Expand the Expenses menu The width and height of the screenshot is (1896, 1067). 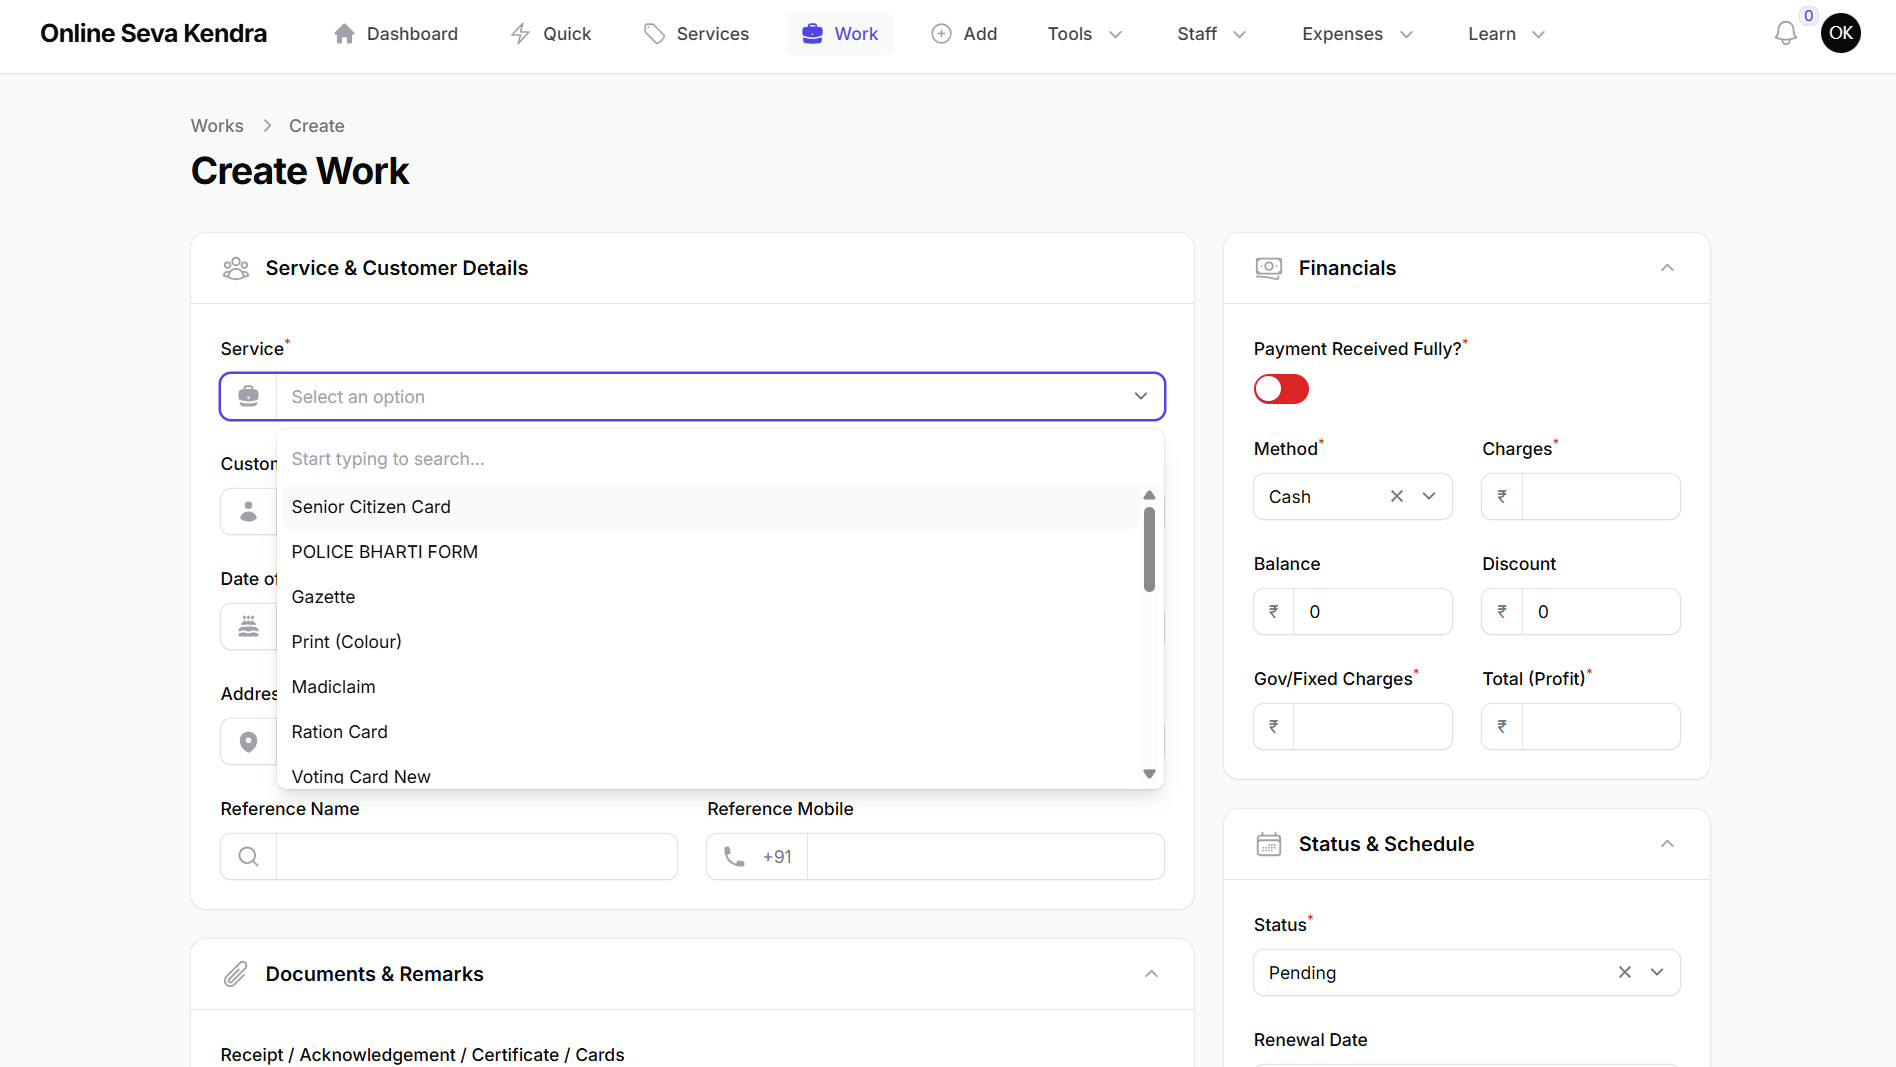tap(1357, 34)
